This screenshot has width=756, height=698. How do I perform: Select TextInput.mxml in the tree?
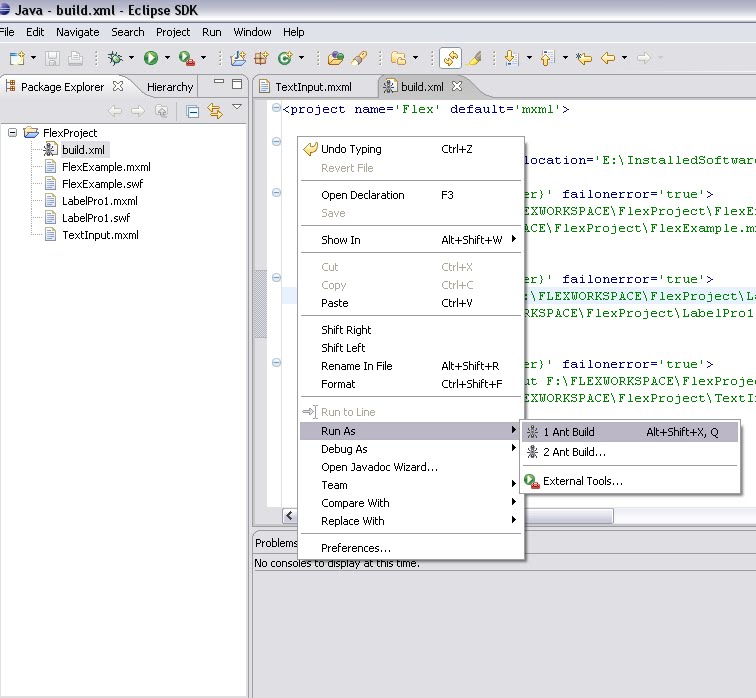[100, 235]
